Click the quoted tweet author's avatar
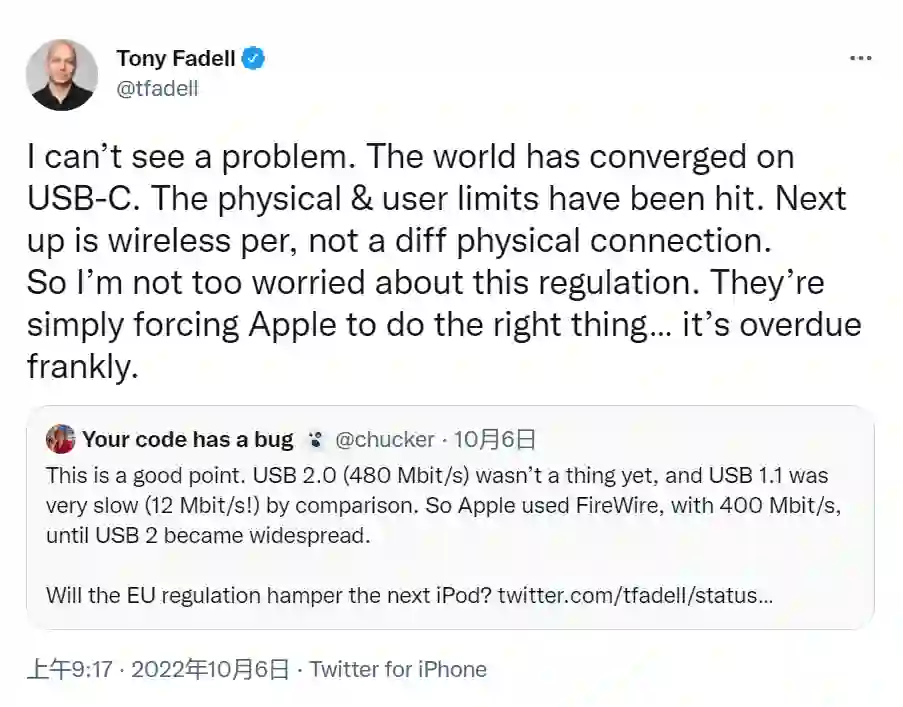This screenshot has width=903, height=707. [x=61, y=439]
